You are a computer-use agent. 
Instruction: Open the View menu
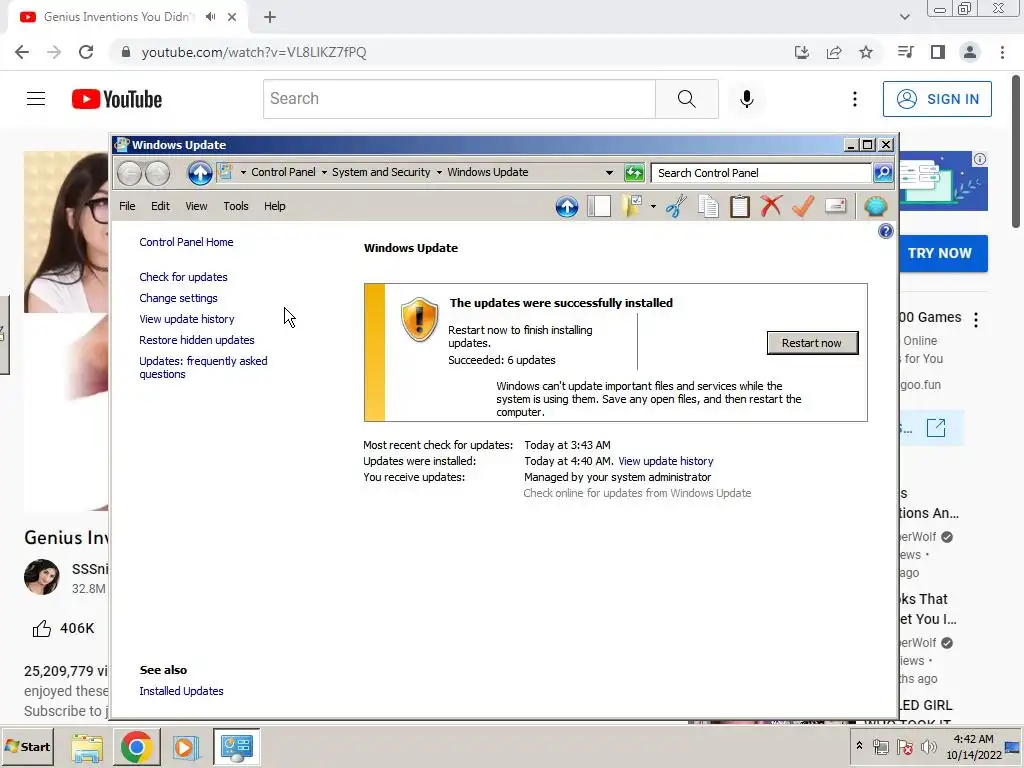(196, 206)
